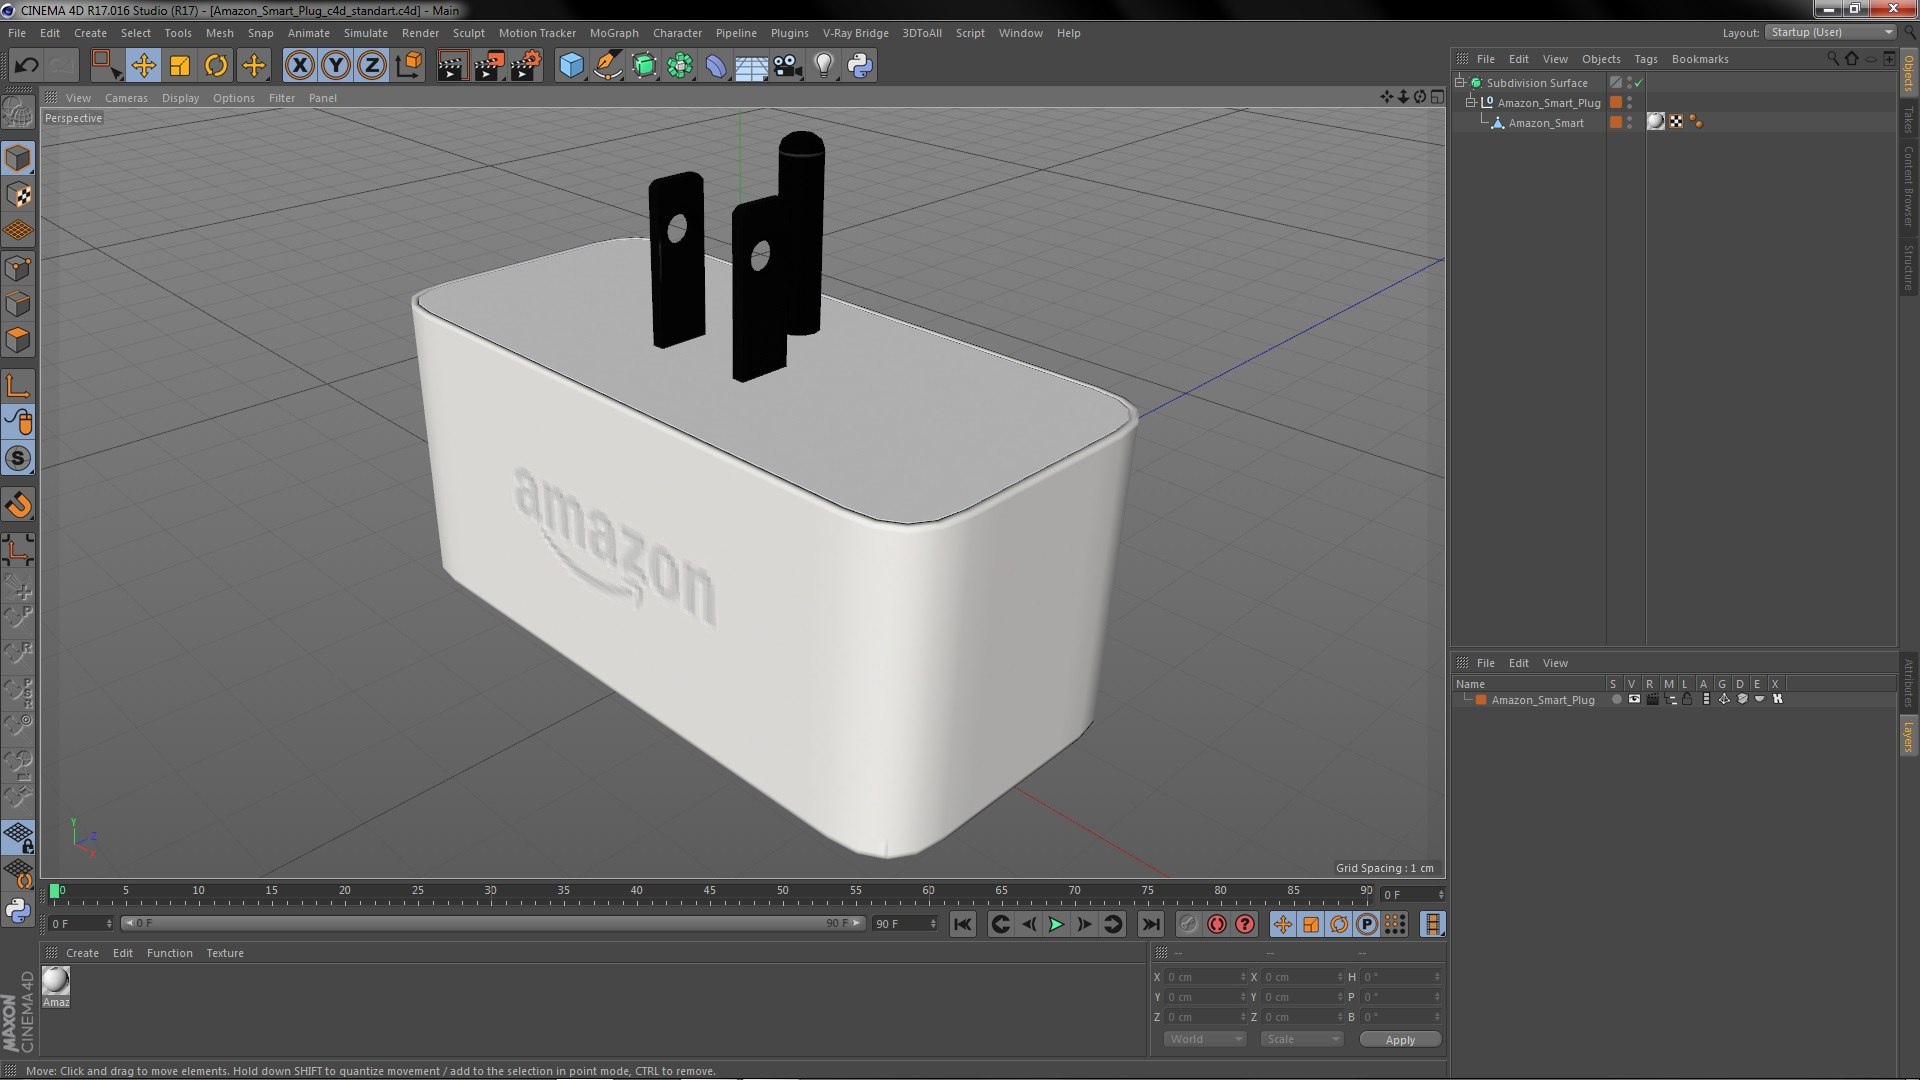The width and height of the screenshot is (1920, 1080).
Task: Toggle Z axis lock
Action: 372,66
